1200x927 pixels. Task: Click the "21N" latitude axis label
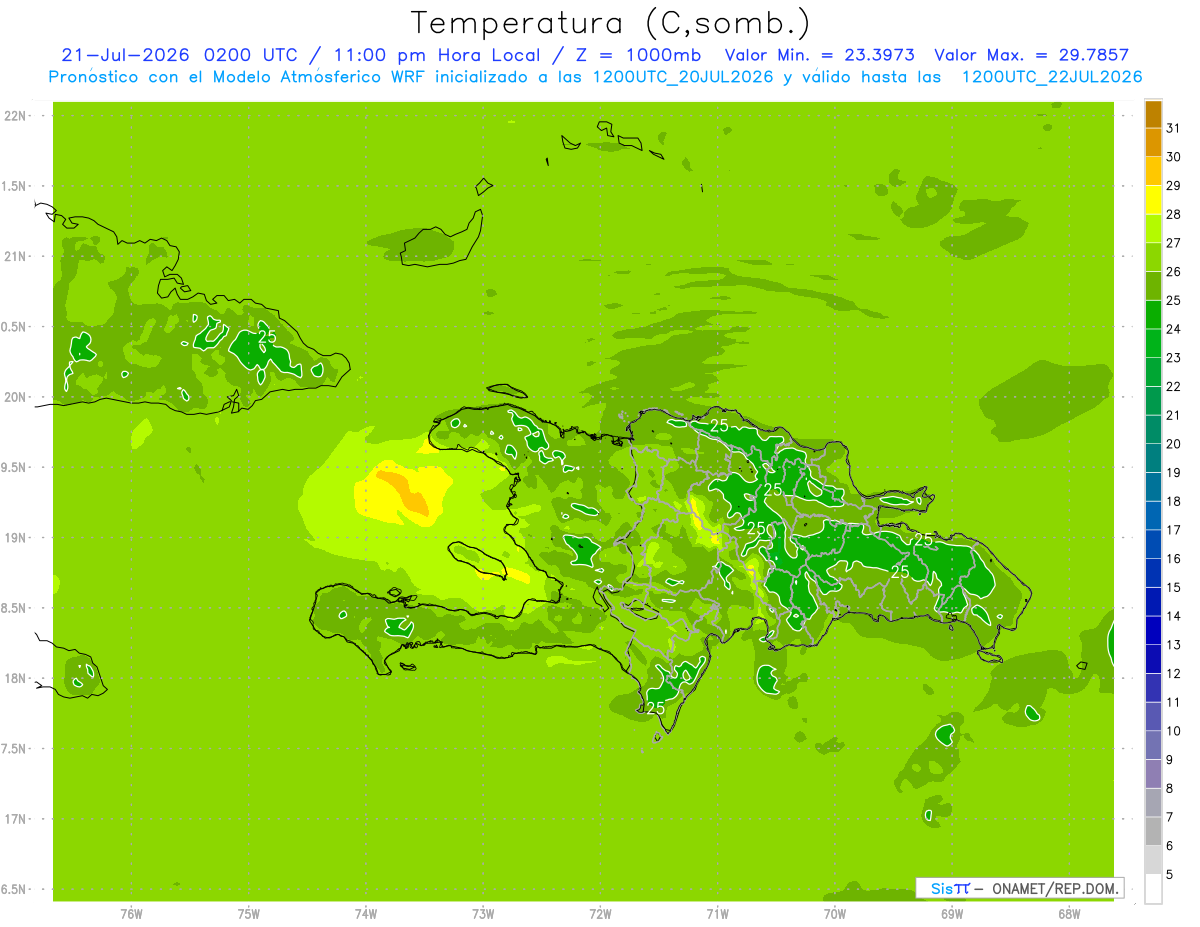point(16,257)
